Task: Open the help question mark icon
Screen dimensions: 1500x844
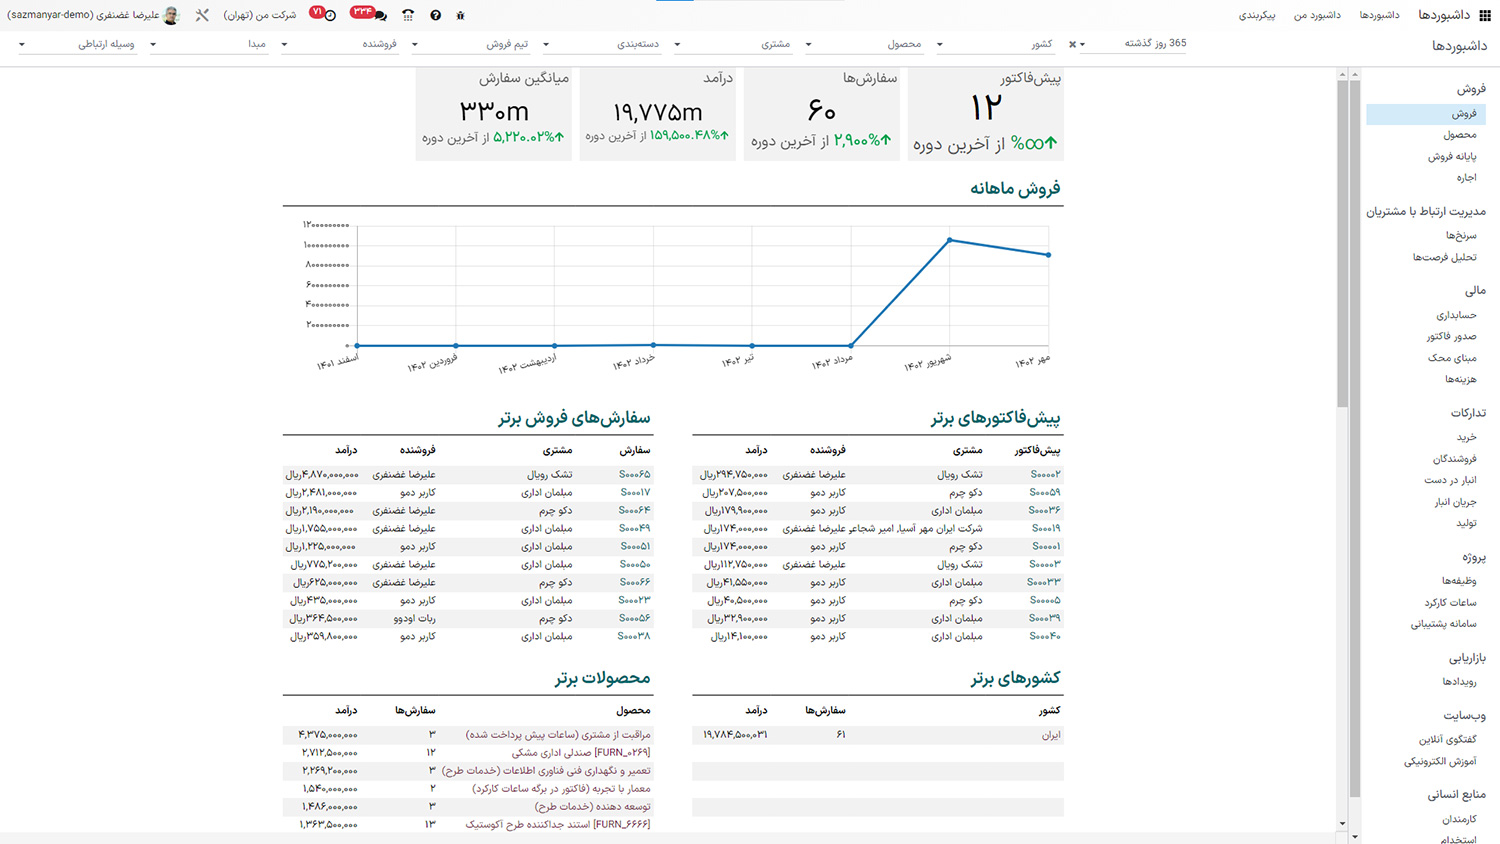Action: click(436, 15)
